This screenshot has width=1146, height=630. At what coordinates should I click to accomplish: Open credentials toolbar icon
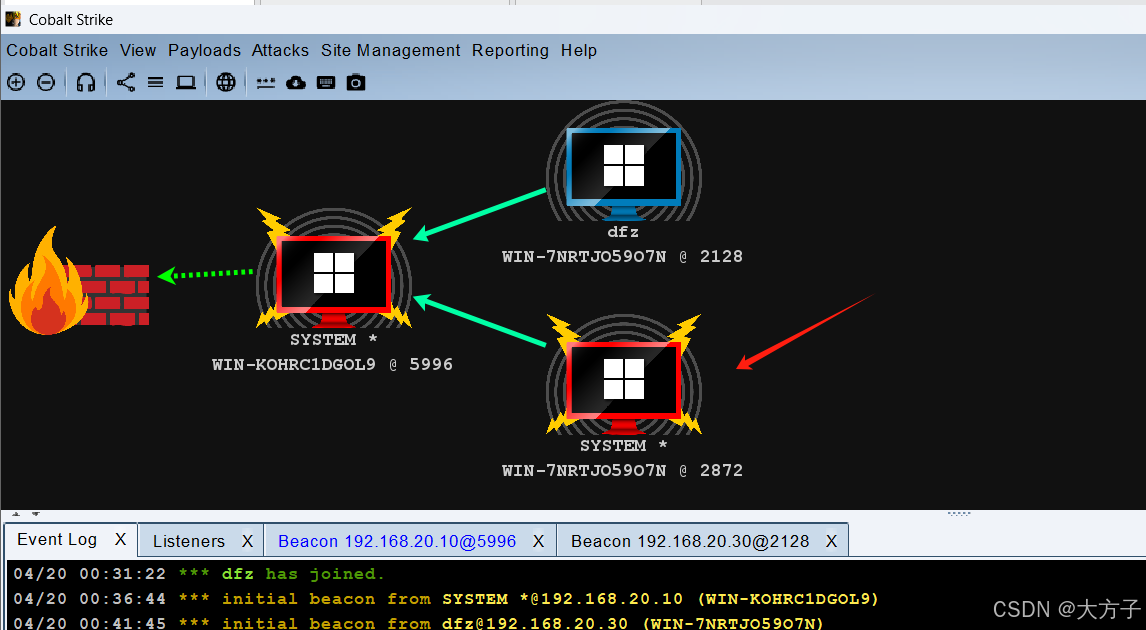click(266, 83)
